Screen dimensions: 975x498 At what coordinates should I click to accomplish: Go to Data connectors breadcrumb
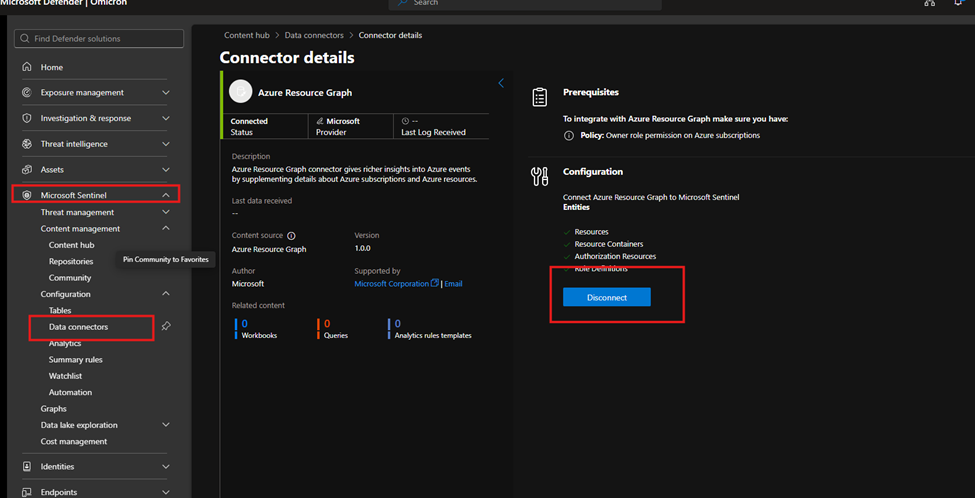[314, 35]
